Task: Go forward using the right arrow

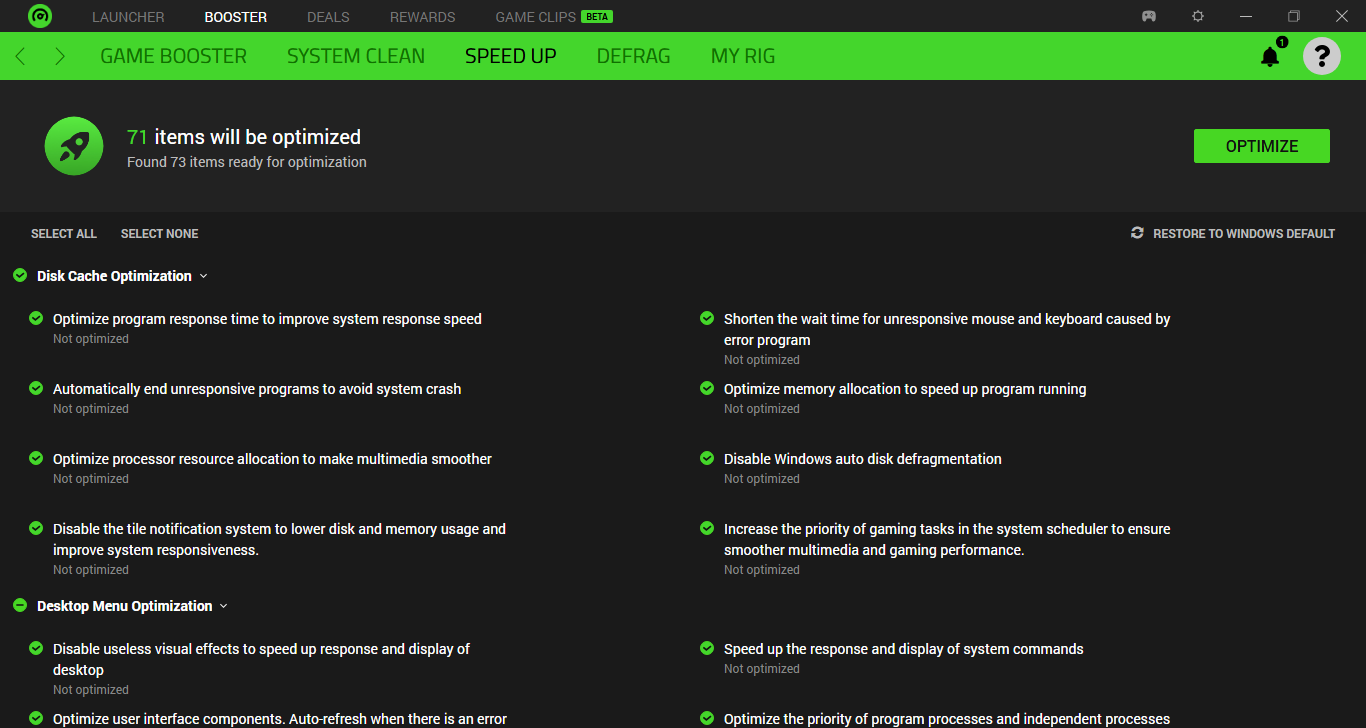Action: 60,56
